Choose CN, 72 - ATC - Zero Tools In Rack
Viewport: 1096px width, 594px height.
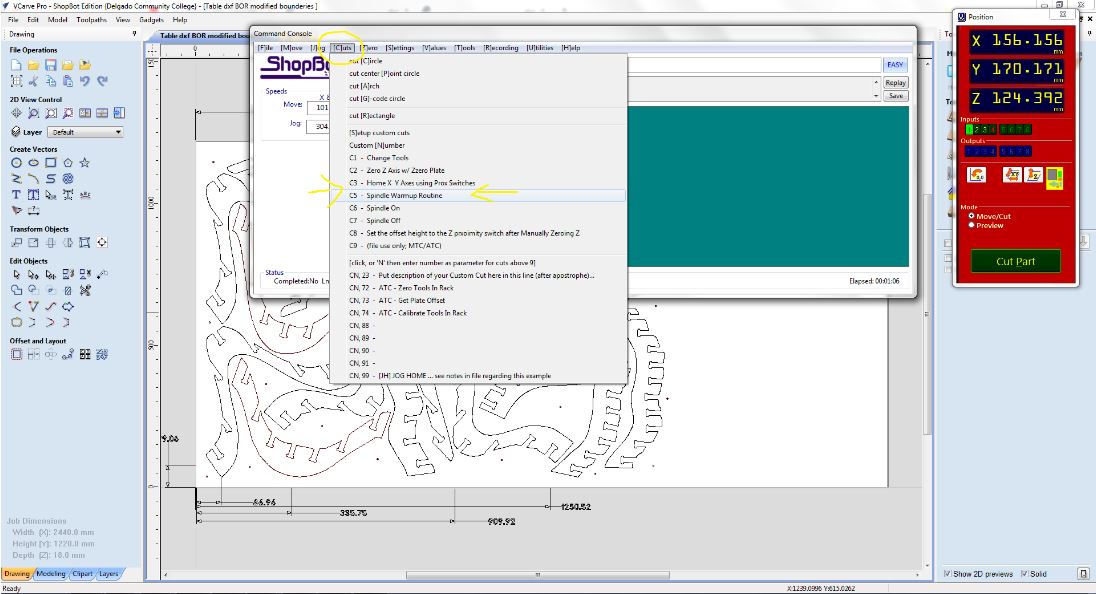(x=478, y=288)
